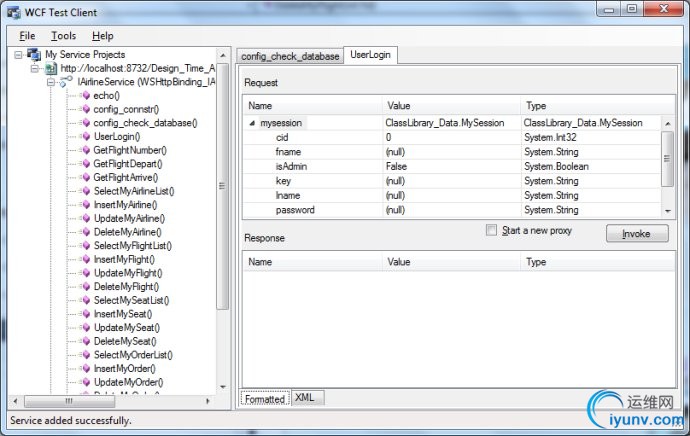Open the File menu

pos(27,36)
